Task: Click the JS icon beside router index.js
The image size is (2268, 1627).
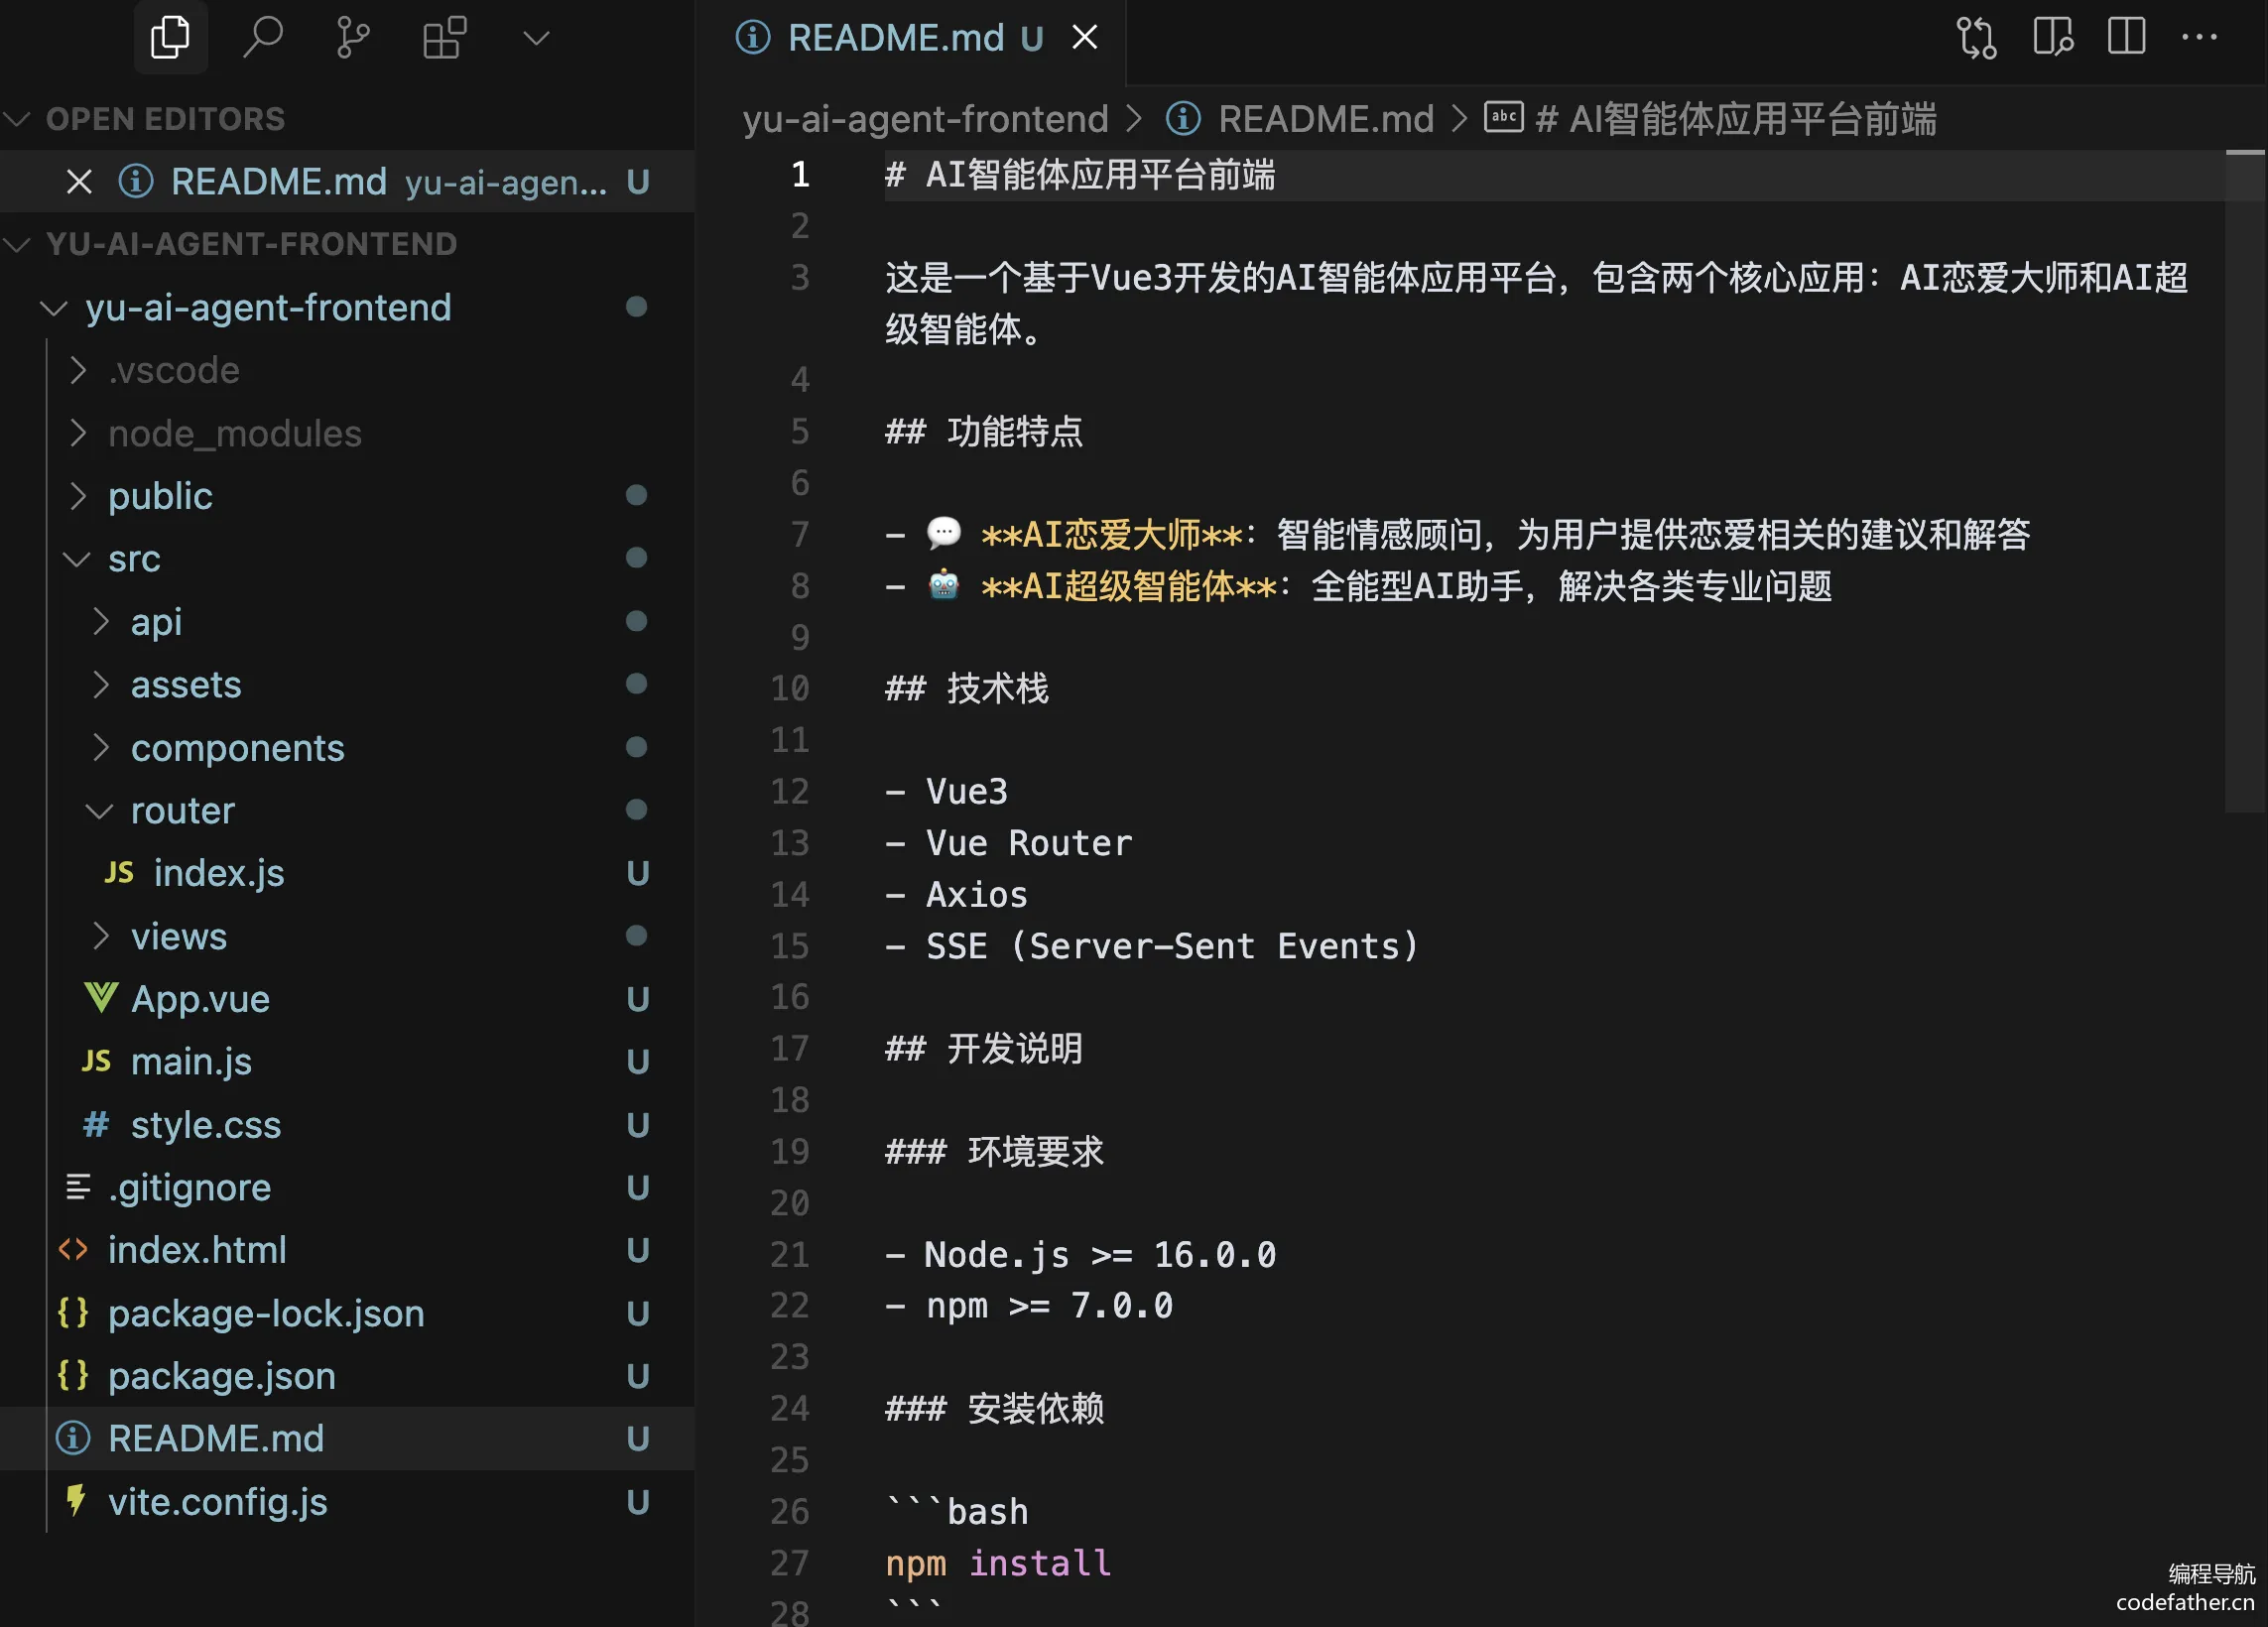Action: (x=119, y=873)
